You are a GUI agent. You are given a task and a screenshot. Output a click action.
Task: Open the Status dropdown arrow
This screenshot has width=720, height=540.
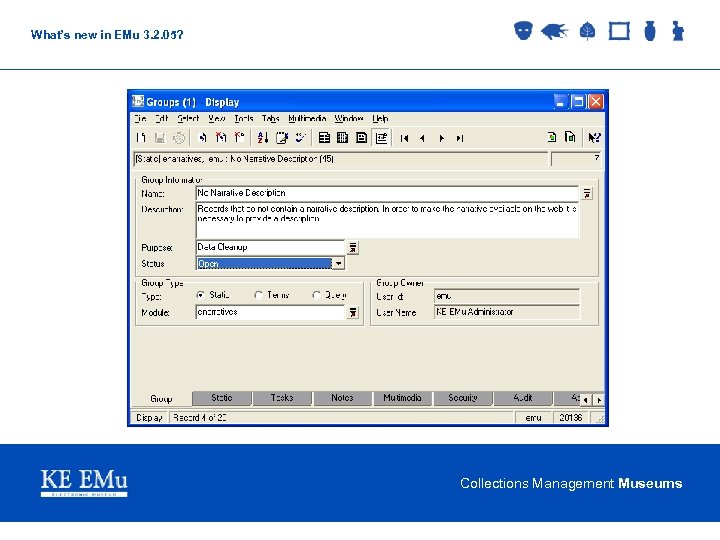pos(338,264)
